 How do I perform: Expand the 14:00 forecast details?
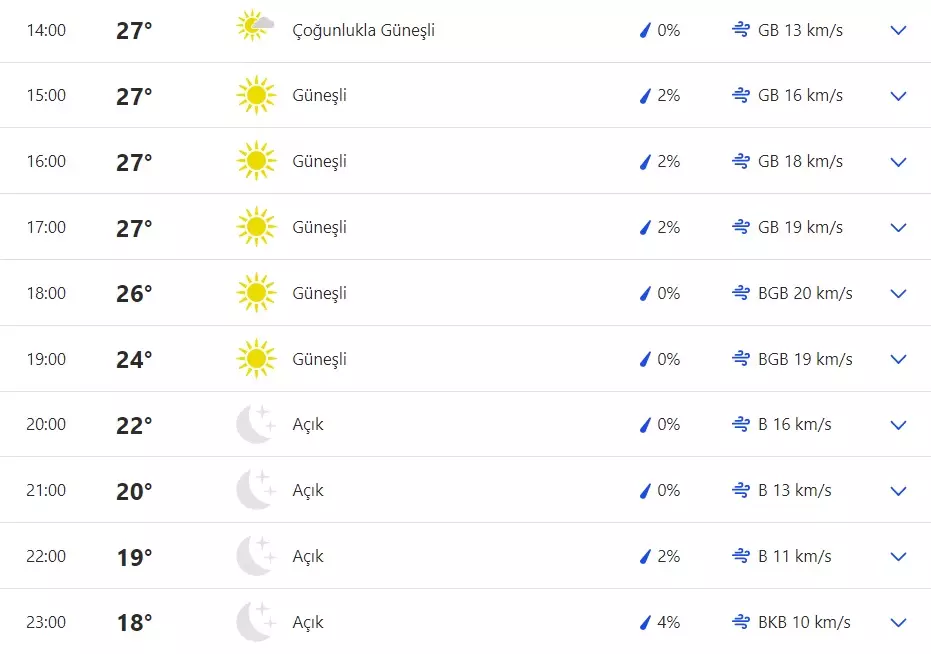[x=898, y=30]
